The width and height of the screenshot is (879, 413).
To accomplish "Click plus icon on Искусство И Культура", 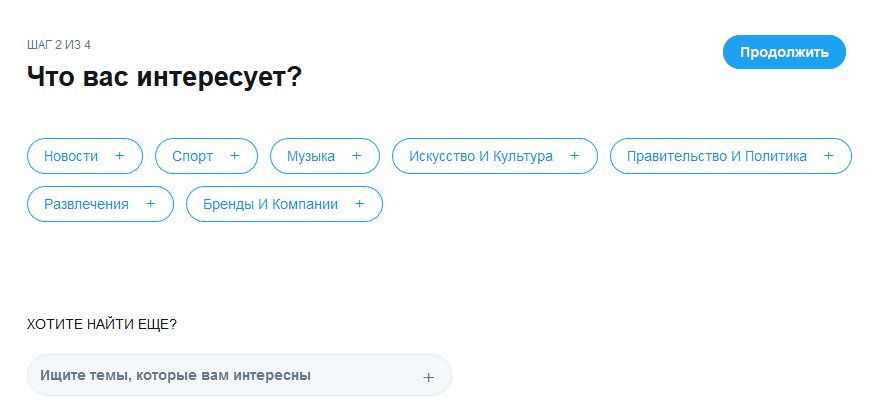I will [575, 156].
